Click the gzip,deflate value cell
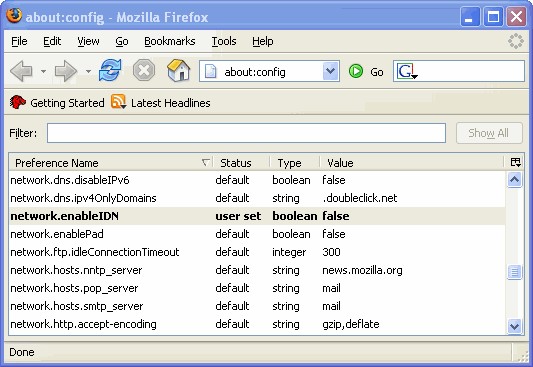Viewport: 533px width, 367px height. (x=351, y=325)
